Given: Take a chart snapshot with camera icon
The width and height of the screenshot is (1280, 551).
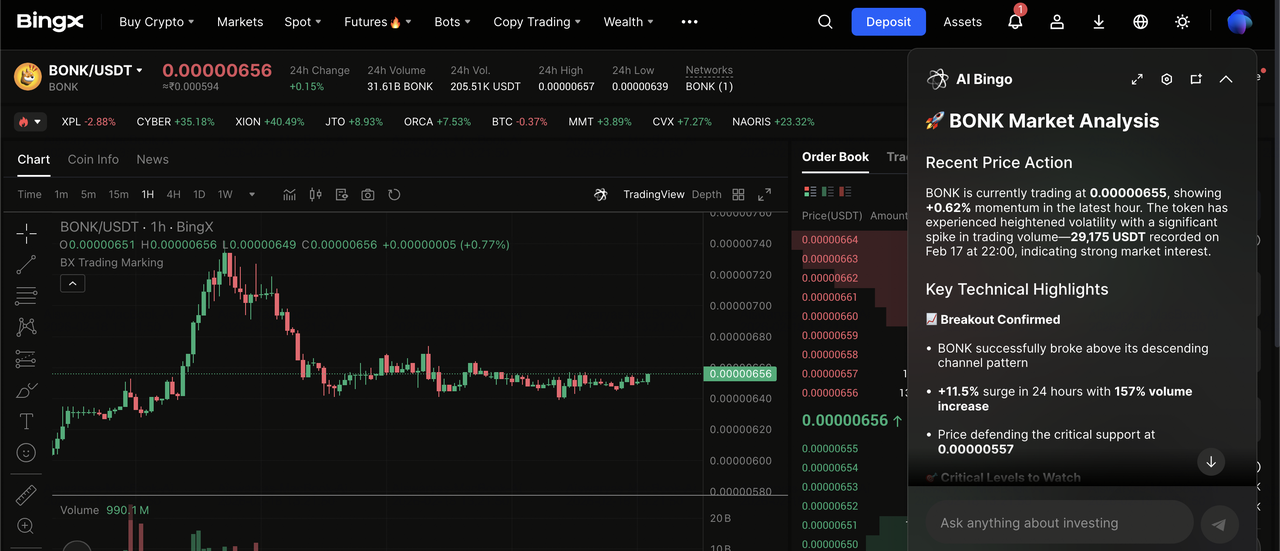Looking at the screenshot, I should pyautogui.click(x=368, y=194).
